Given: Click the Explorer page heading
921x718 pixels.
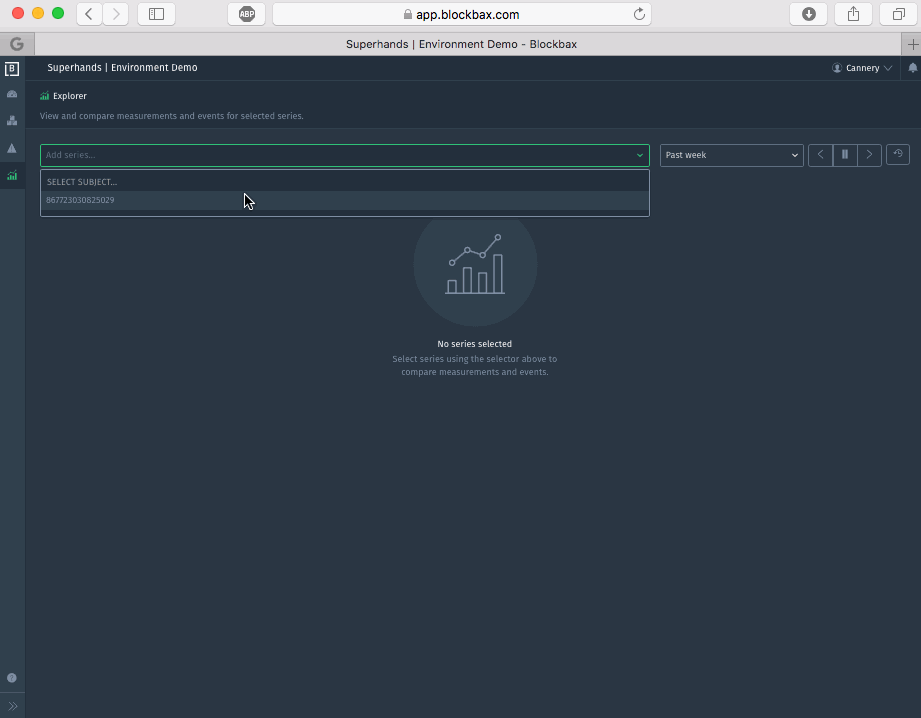Looking at the screenshot, I should click(x=69, y=96).
